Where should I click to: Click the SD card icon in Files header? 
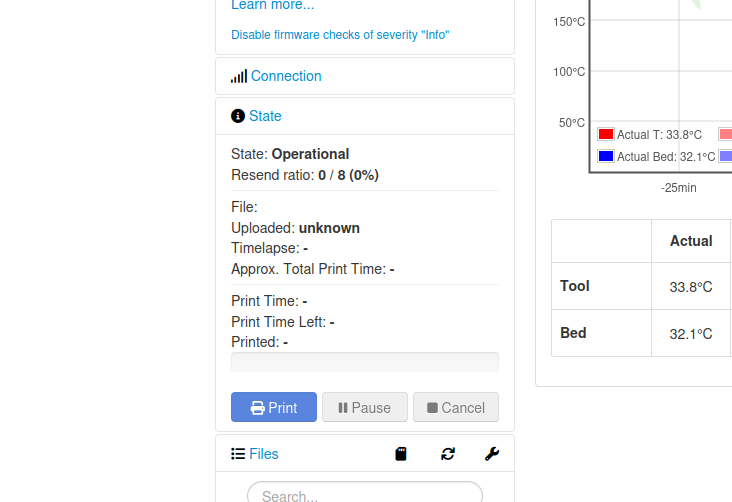(401, 454)
